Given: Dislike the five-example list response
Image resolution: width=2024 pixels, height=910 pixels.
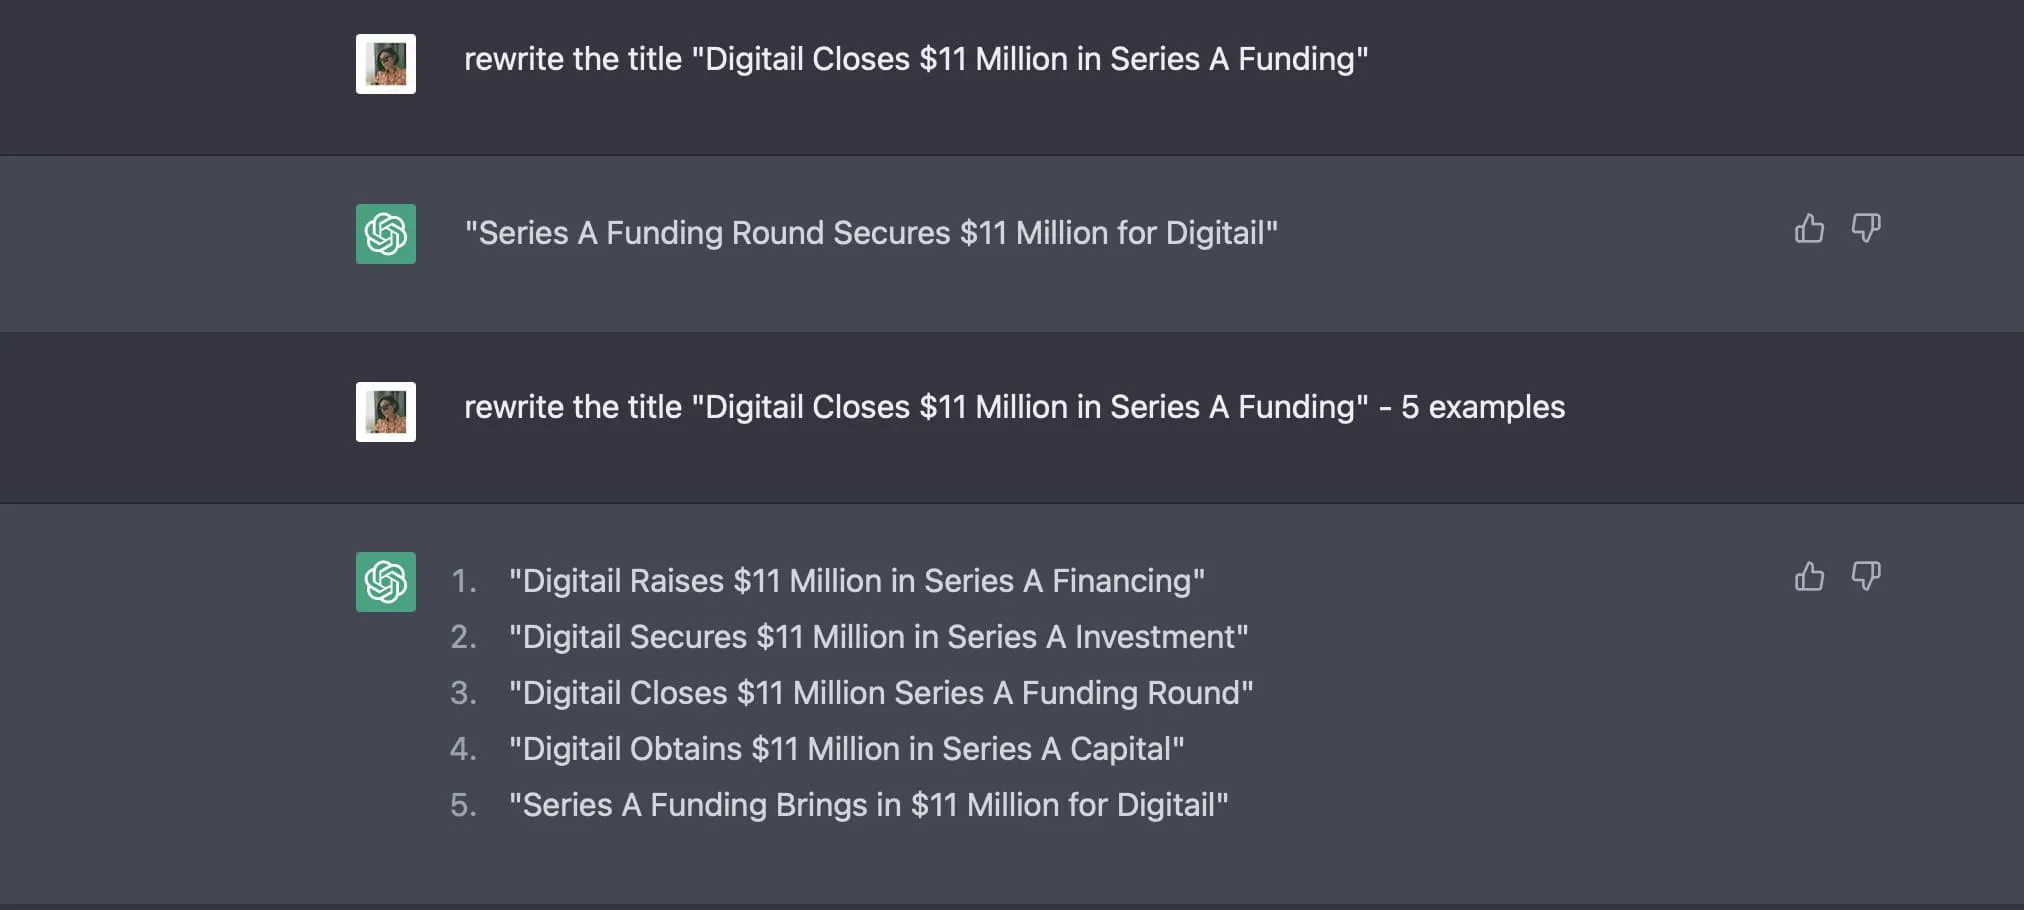Looking at the screenshot, I should pyautogui.click(x=1866, y=577).
